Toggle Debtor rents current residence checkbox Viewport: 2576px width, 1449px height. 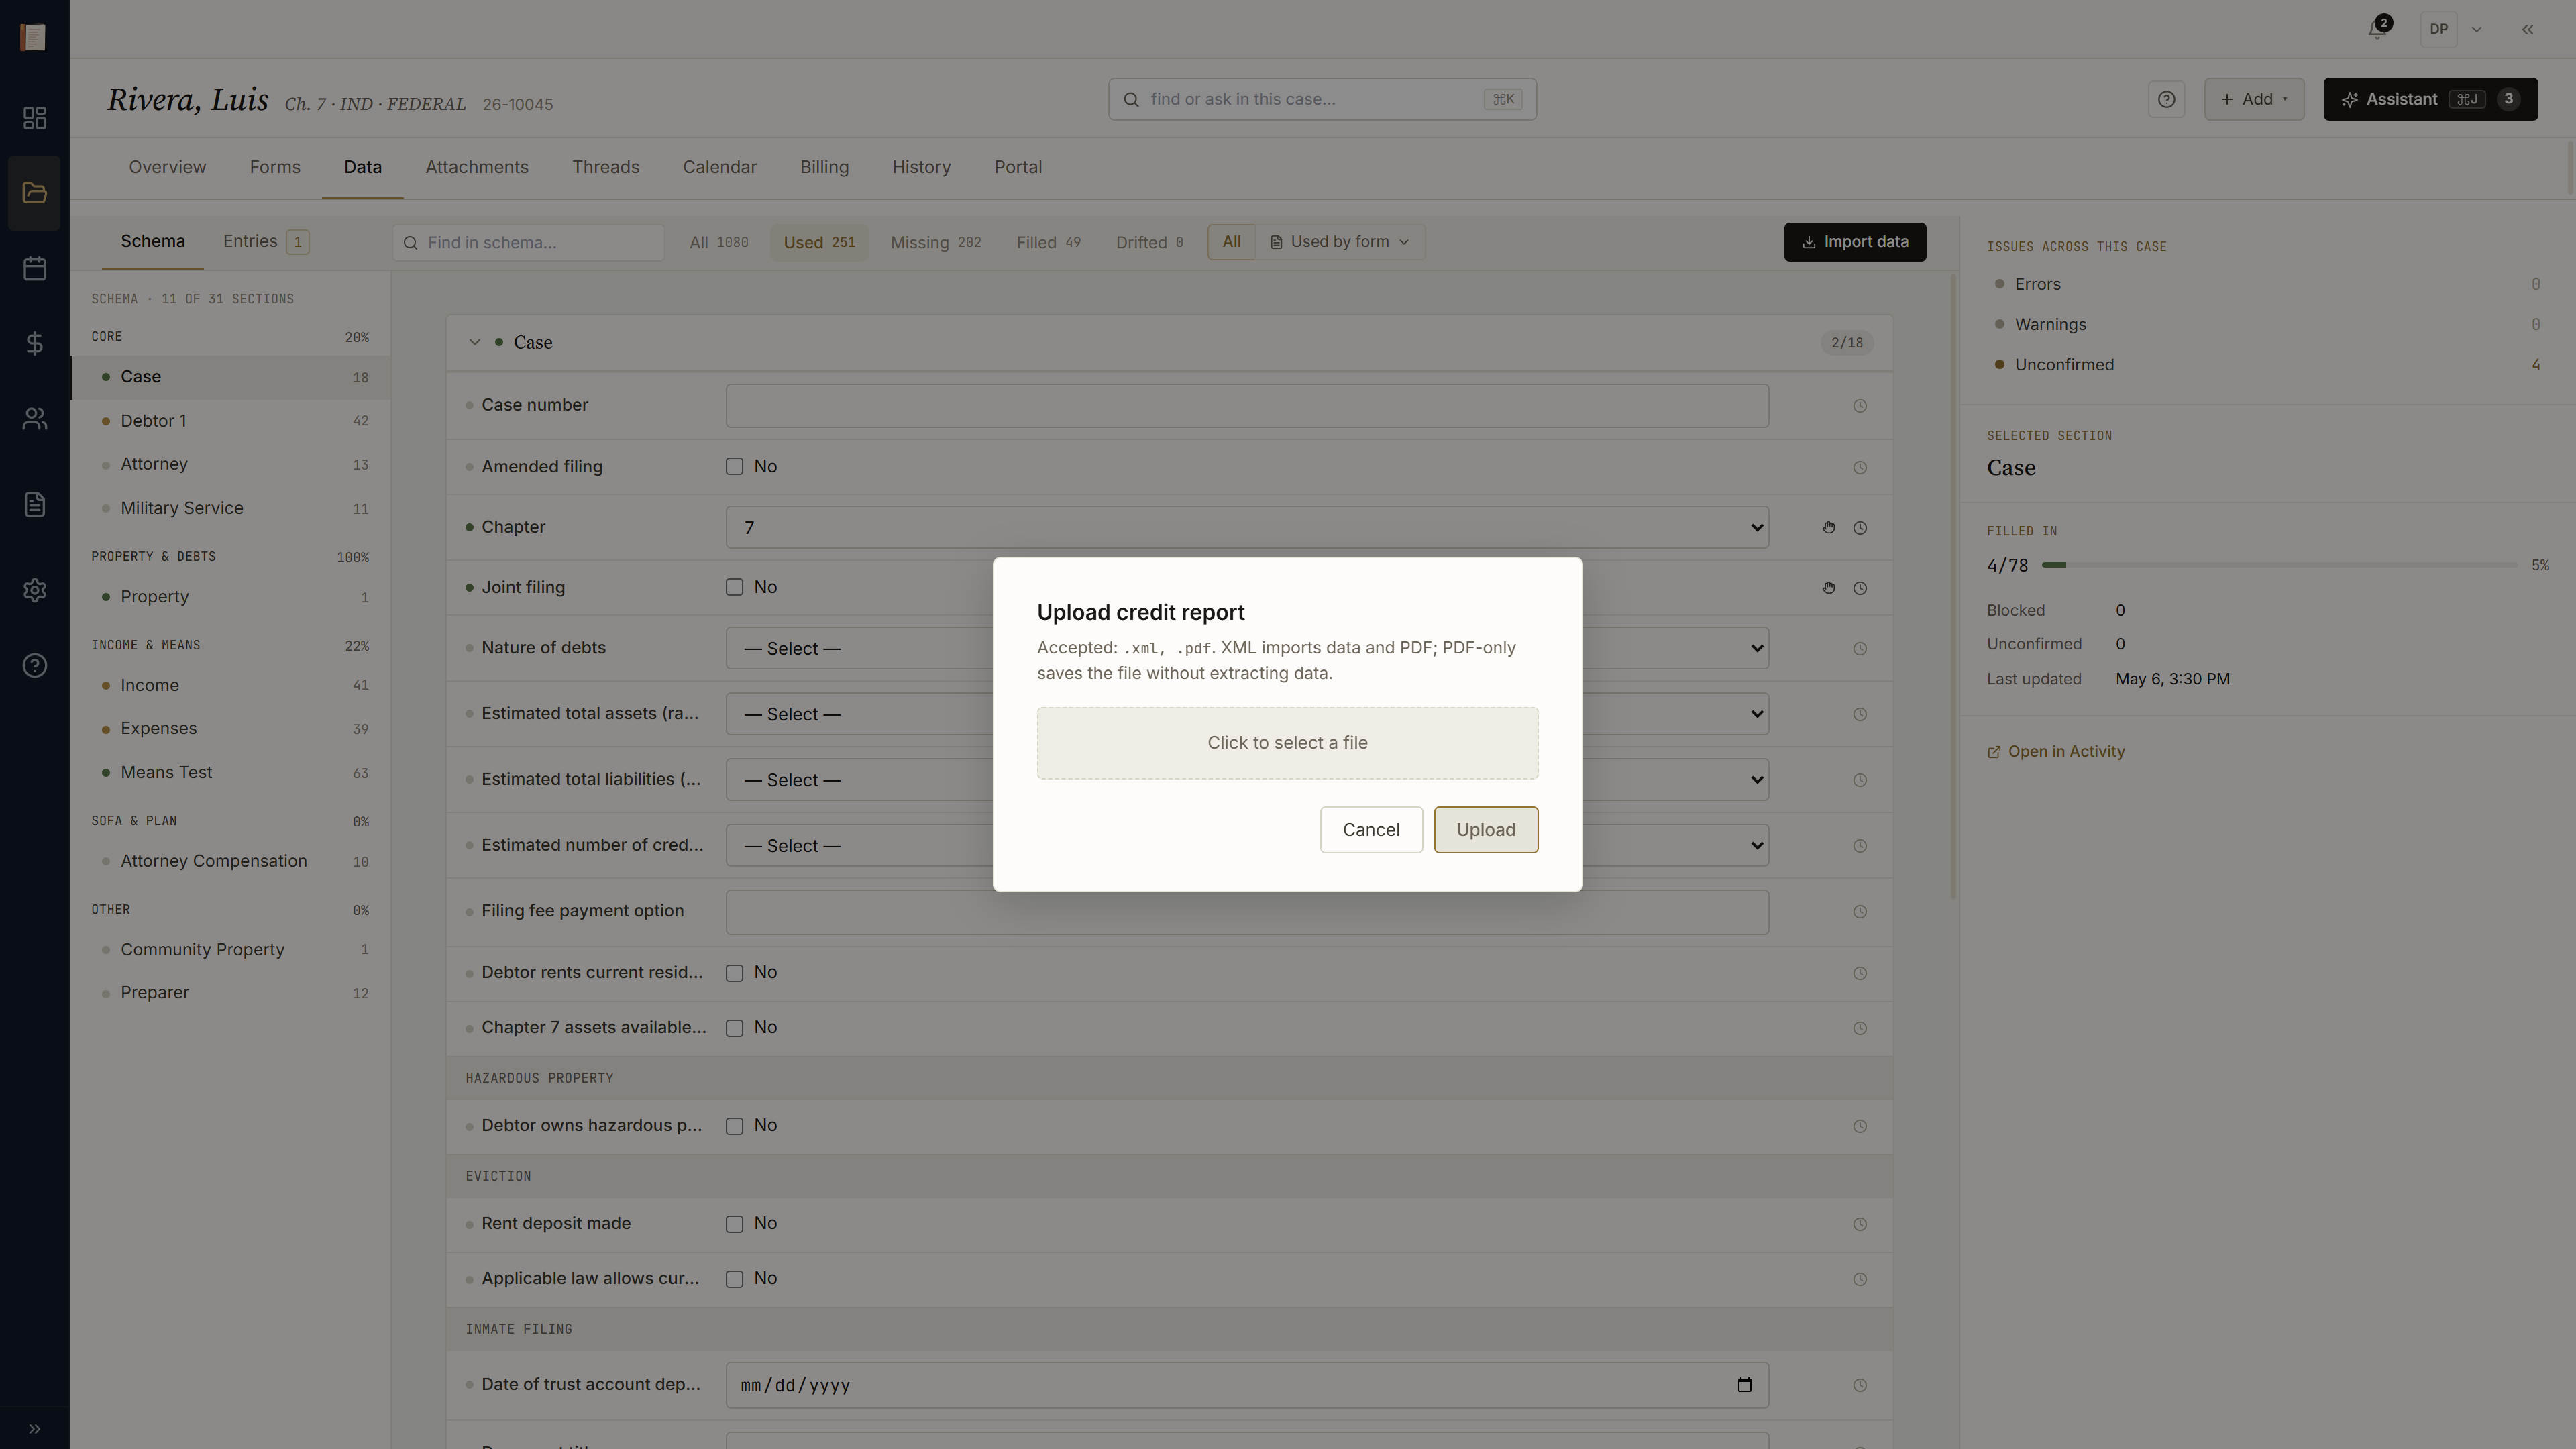click(734, 973)
